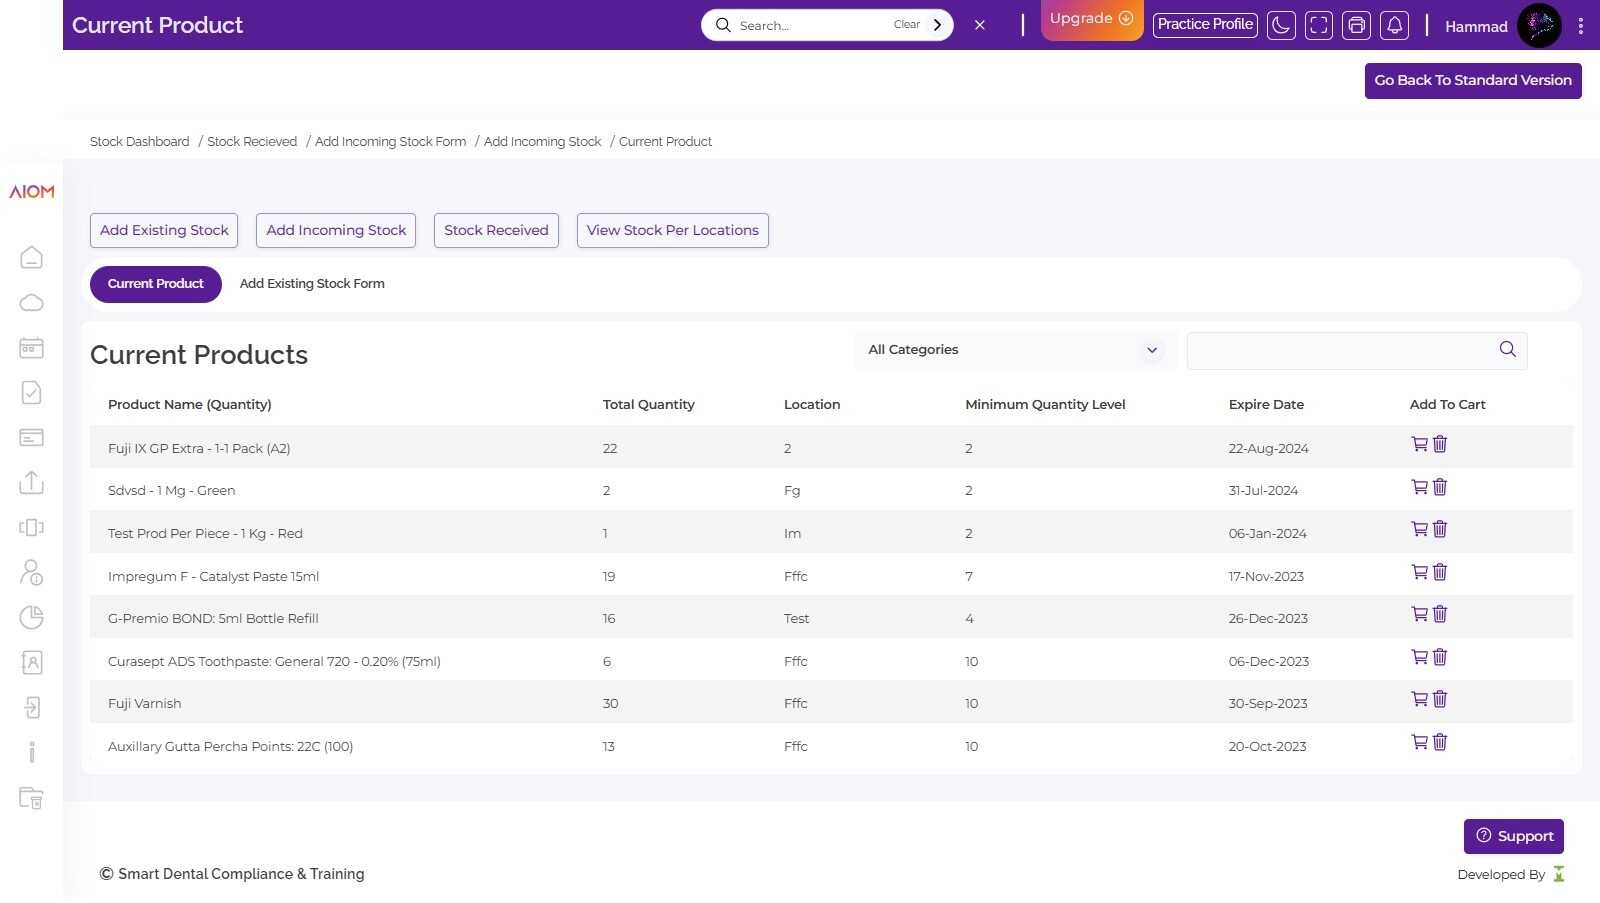Click the product filter search field

pos(1340,350)
